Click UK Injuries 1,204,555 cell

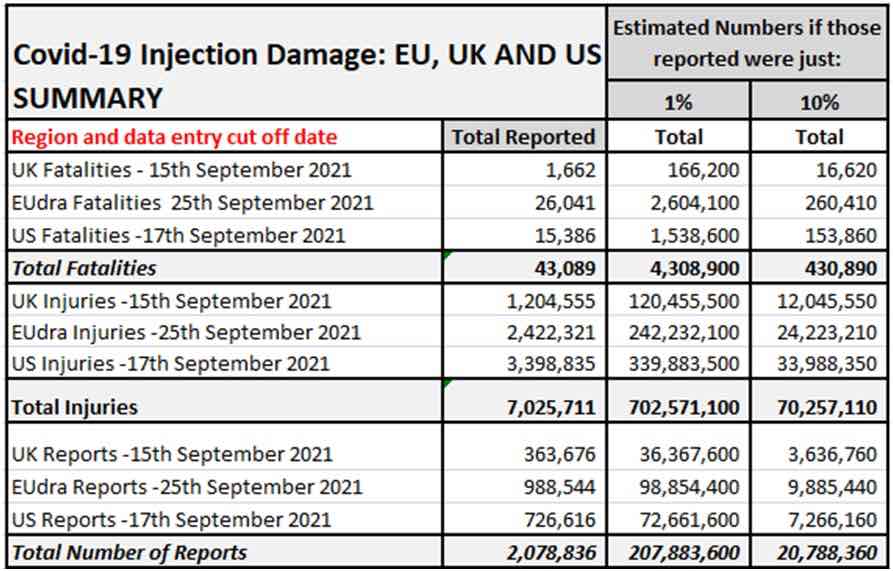[x=524, y=301]
